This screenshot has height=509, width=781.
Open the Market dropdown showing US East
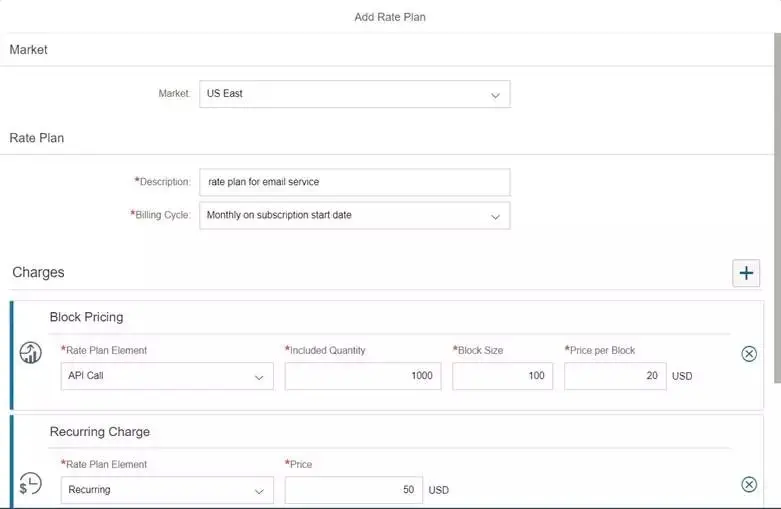click(x=355, y=94)
